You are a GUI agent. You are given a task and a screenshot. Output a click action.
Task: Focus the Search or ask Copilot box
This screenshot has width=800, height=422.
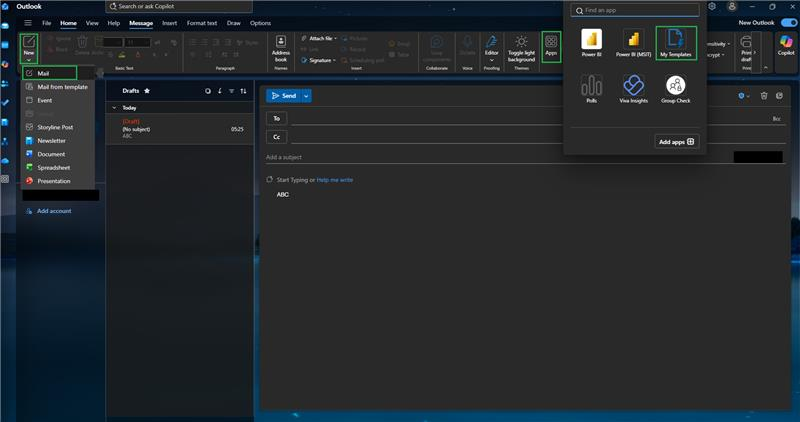pyautogui.click(x=179, y=7)
